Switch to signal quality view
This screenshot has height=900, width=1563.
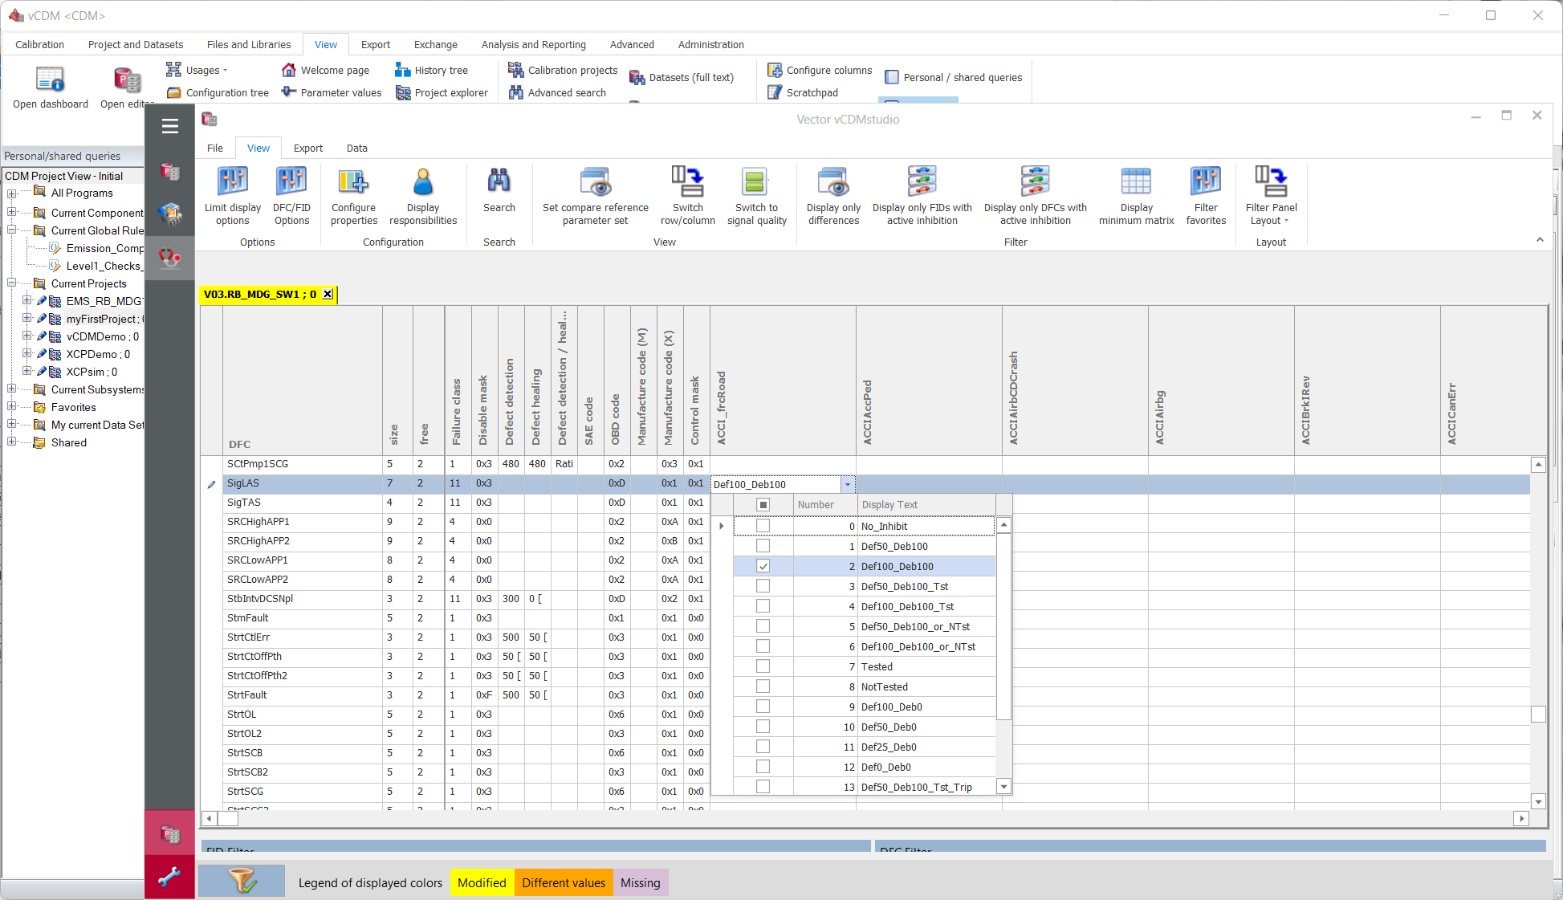click(757, 196)
